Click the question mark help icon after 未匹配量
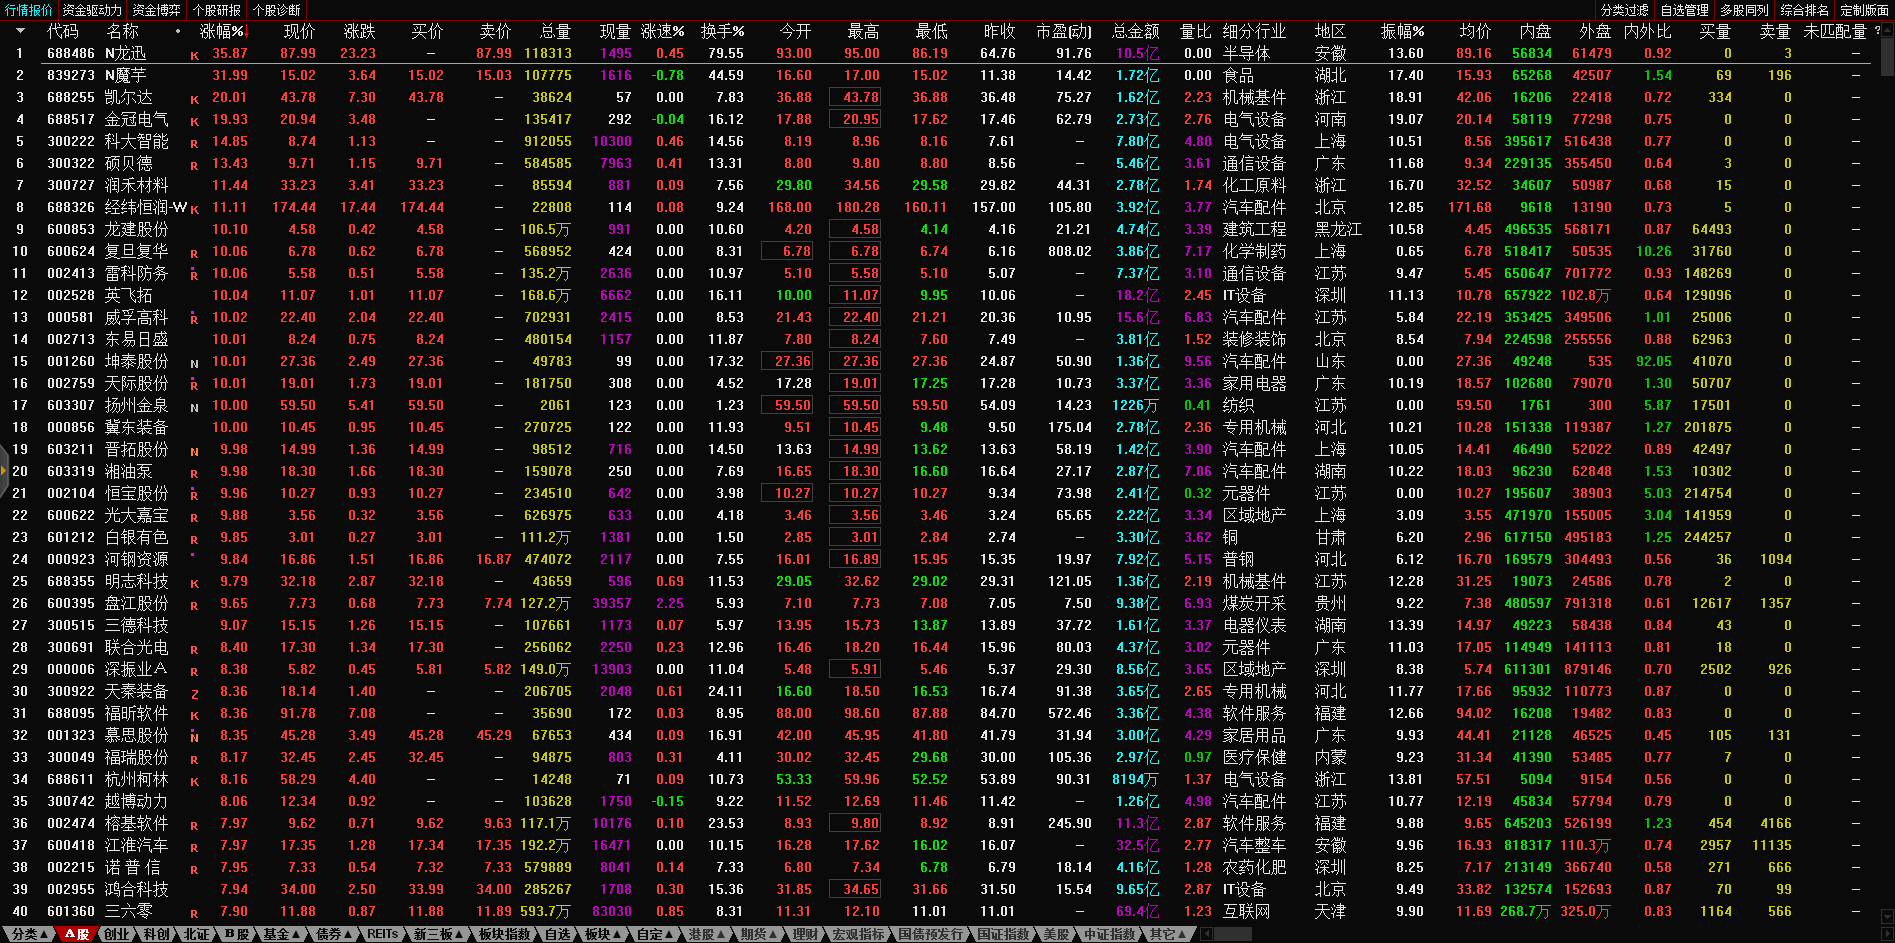1895x943 pixels. tap(1877, 31)
